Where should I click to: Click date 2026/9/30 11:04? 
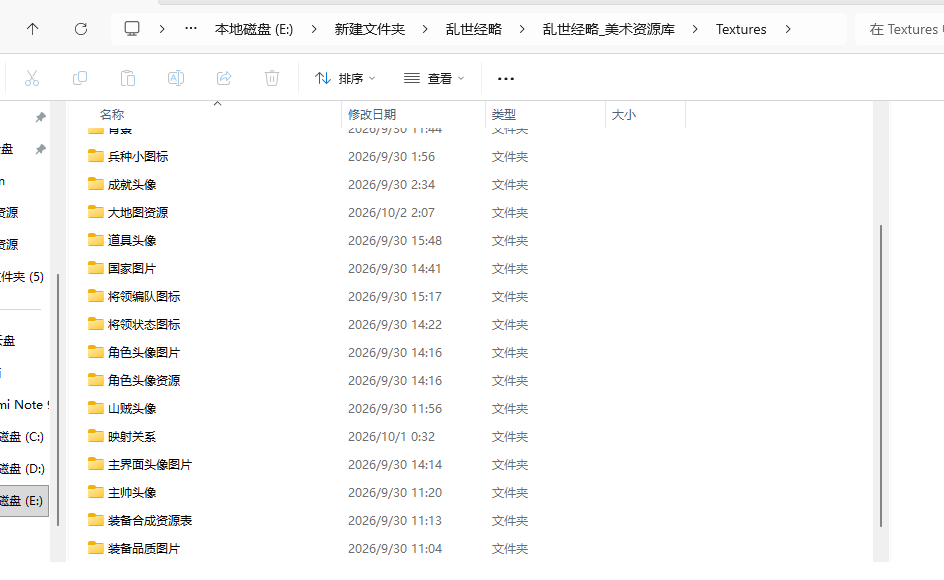395,549
